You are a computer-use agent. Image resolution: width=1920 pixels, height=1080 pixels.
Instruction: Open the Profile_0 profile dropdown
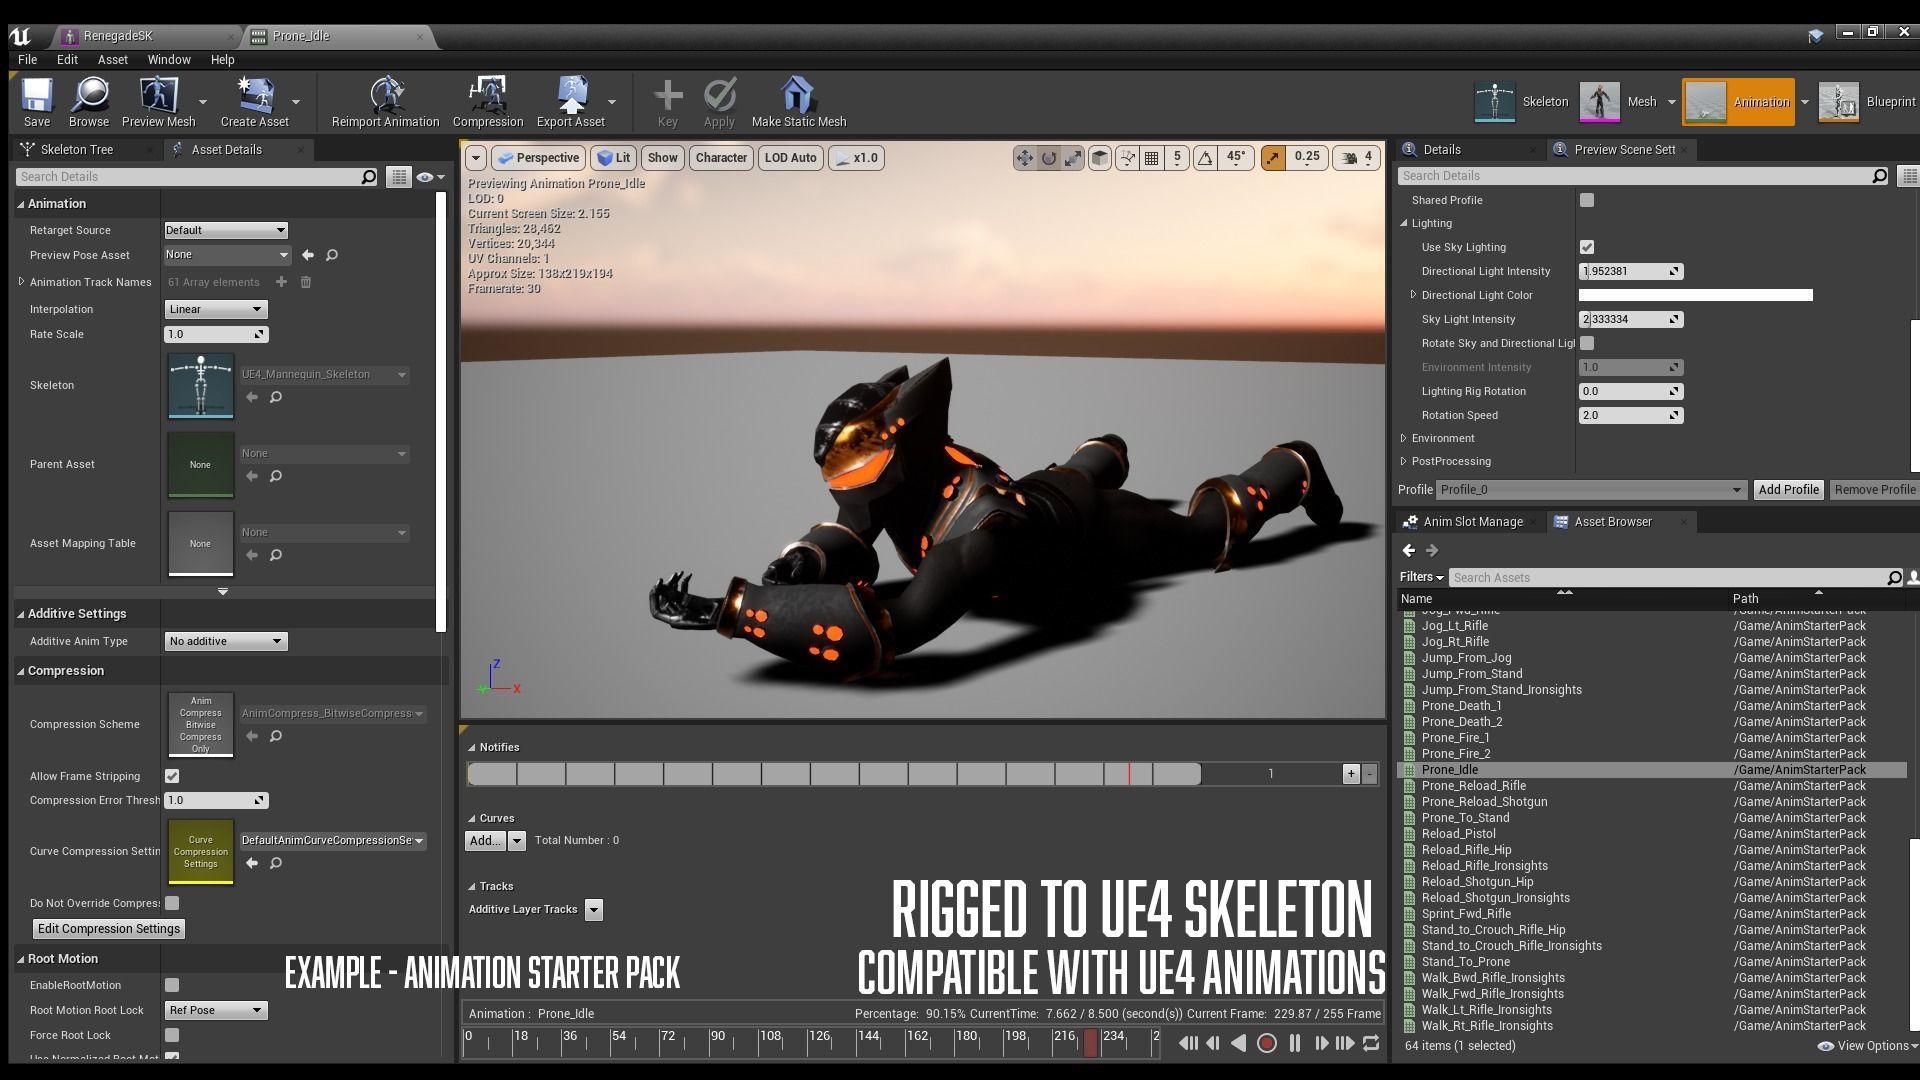click(x=1591, y=490)
